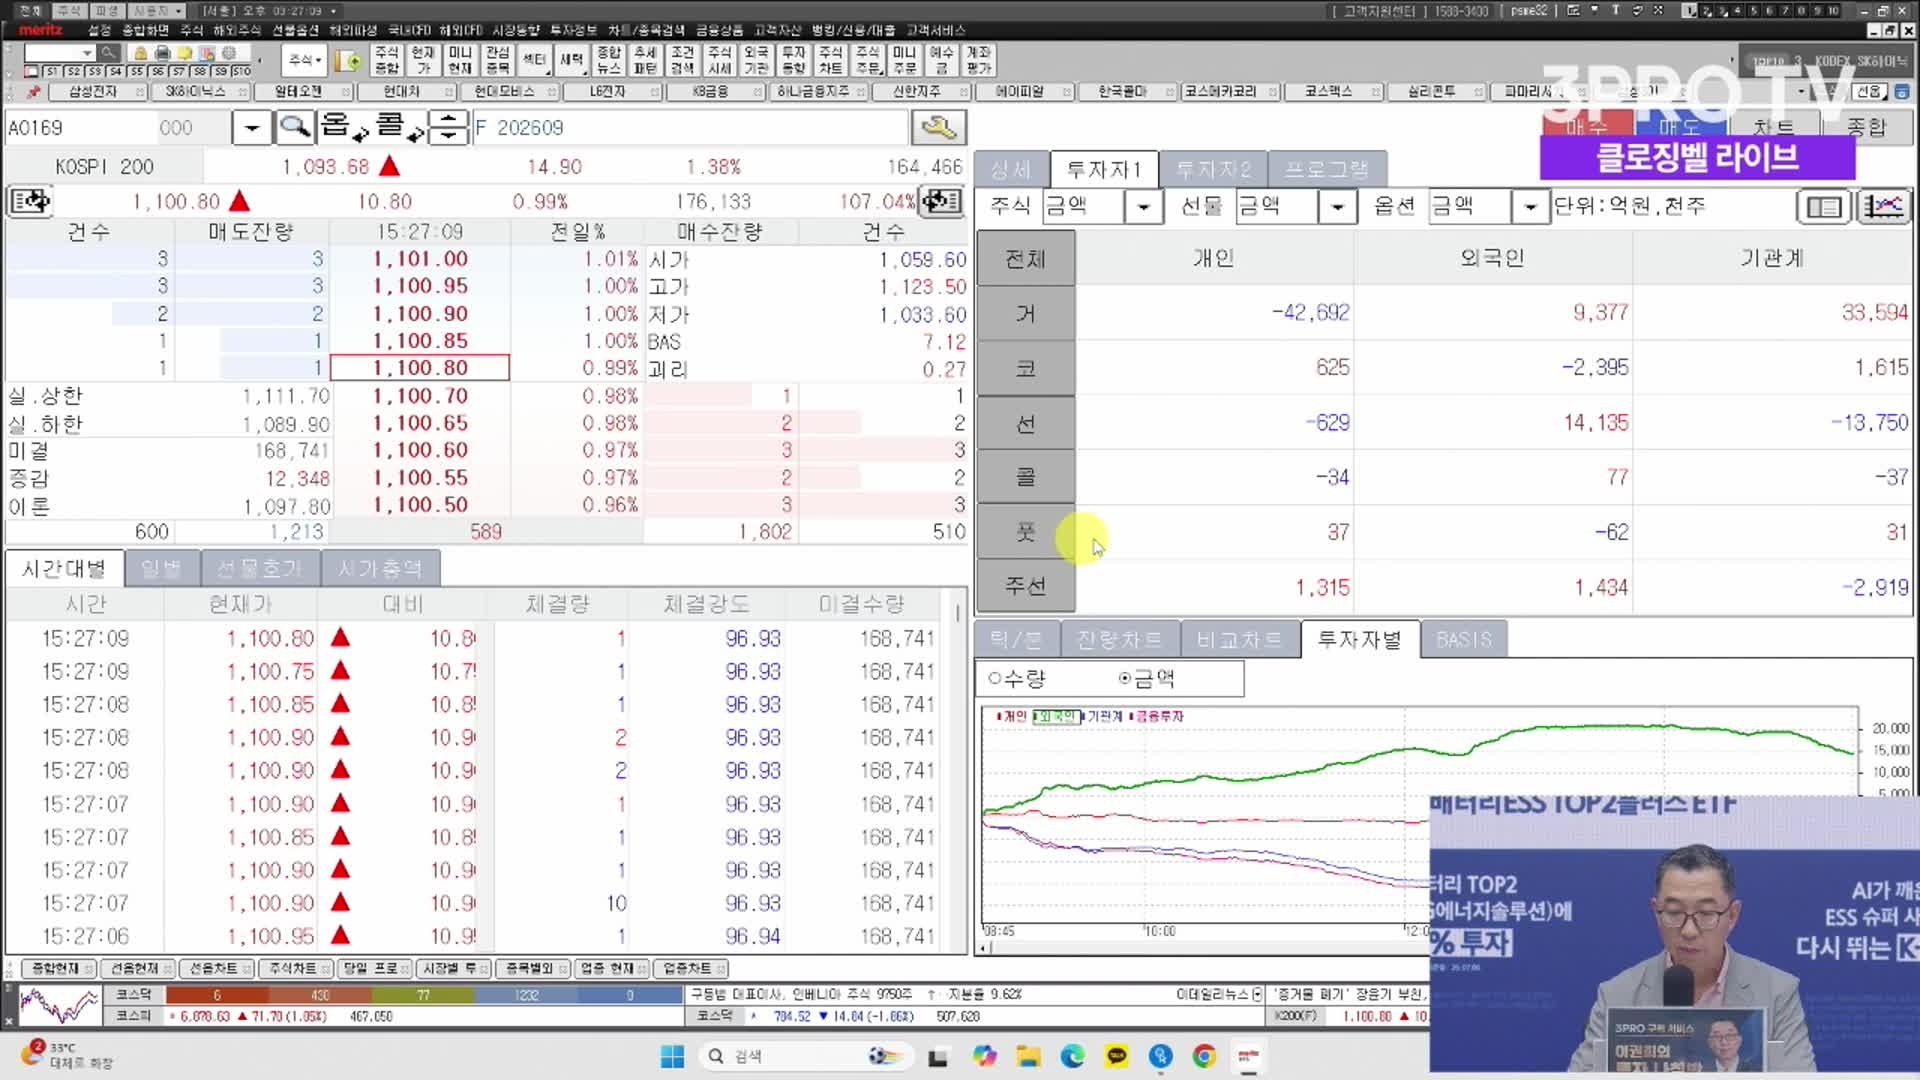Click the magnifier search icon beside code A0169
This screenshot has height=1080, width=1920.
coord(294,128)
